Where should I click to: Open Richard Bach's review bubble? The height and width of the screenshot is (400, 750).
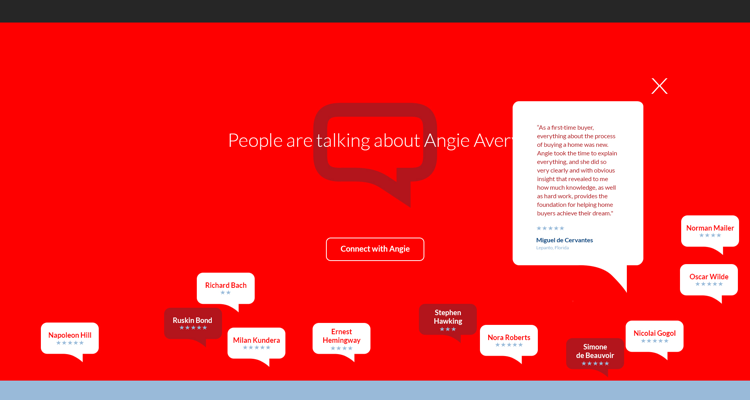225,288
